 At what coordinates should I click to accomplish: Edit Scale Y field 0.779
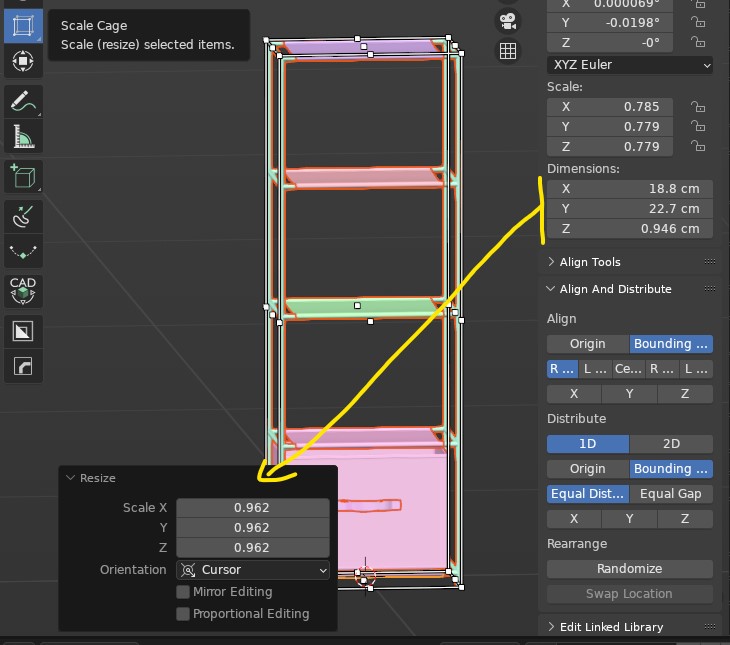[x=610, y=127]
